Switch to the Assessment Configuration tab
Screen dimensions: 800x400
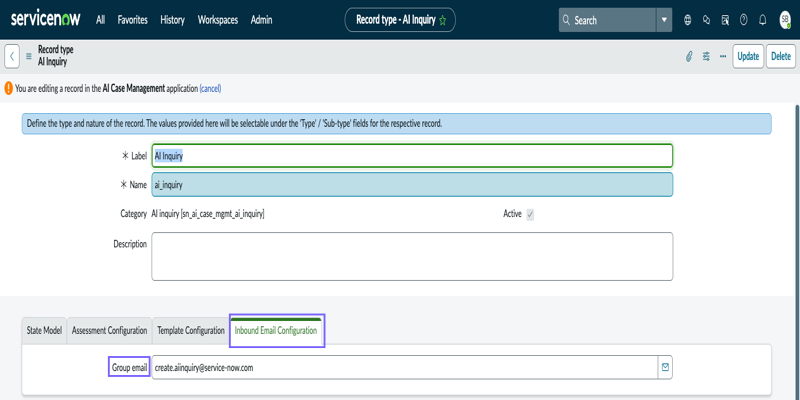110,331
